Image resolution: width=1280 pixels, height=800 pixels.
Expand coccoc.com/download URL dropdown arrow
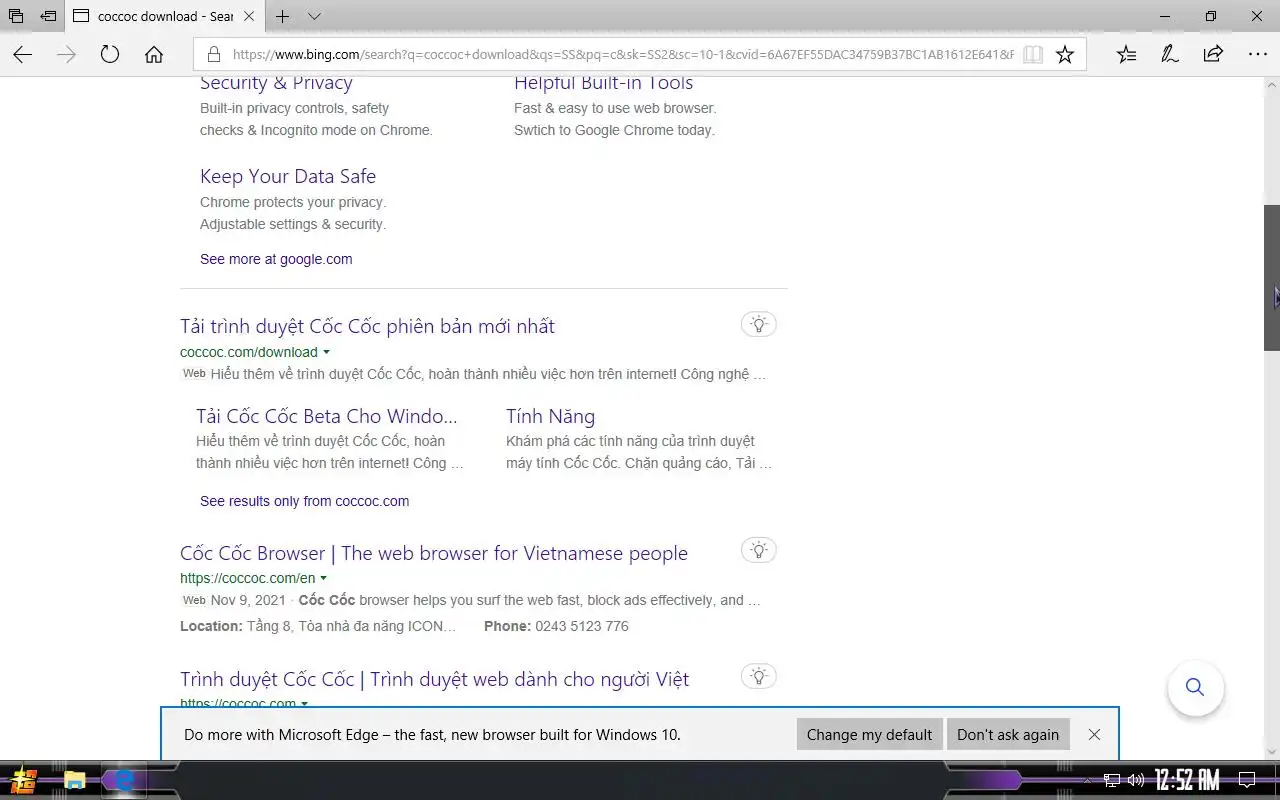coord(326,352)
